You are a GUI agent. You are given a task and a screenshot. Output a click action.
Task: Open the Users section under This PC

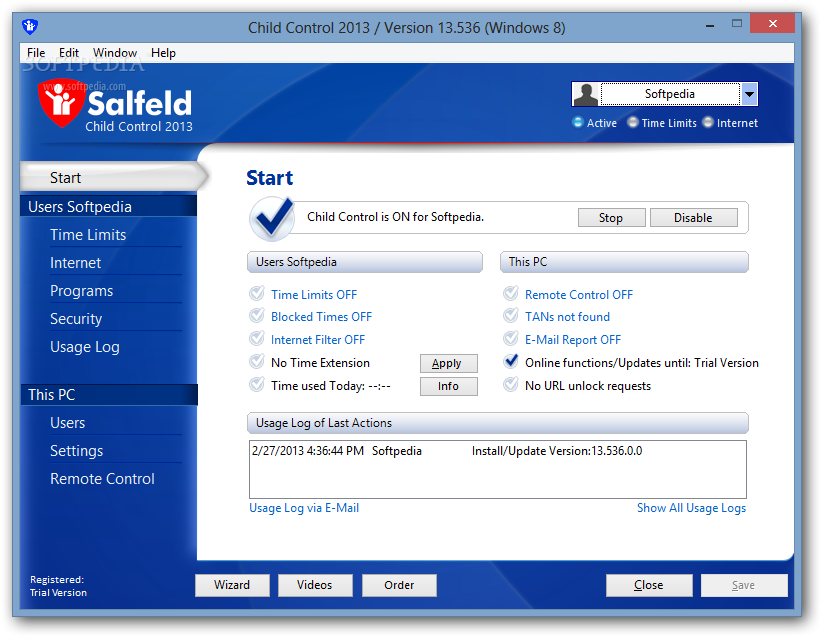click(68, 423)
